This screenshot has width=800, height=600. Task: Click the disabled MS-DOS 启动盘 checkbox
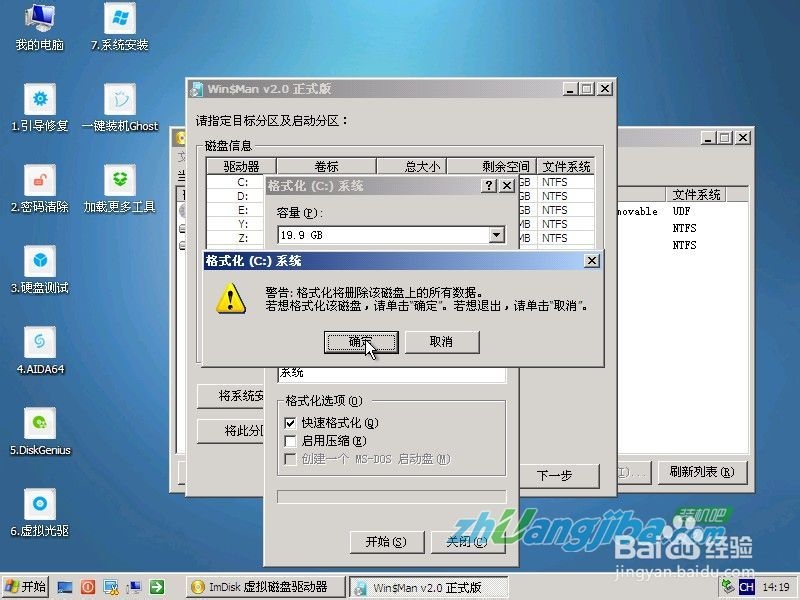pyautogui.click(x=290, y=459)
